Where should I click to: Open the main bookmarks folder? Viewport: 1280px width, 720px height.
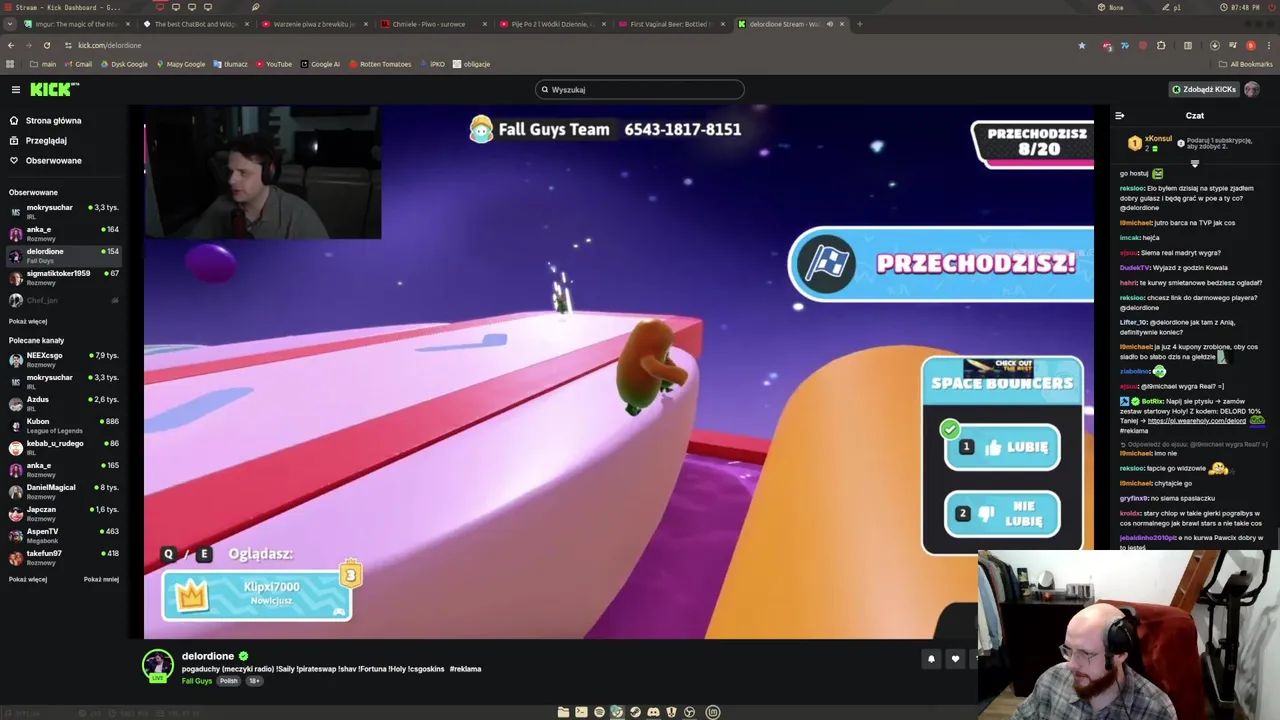[43, 64]
